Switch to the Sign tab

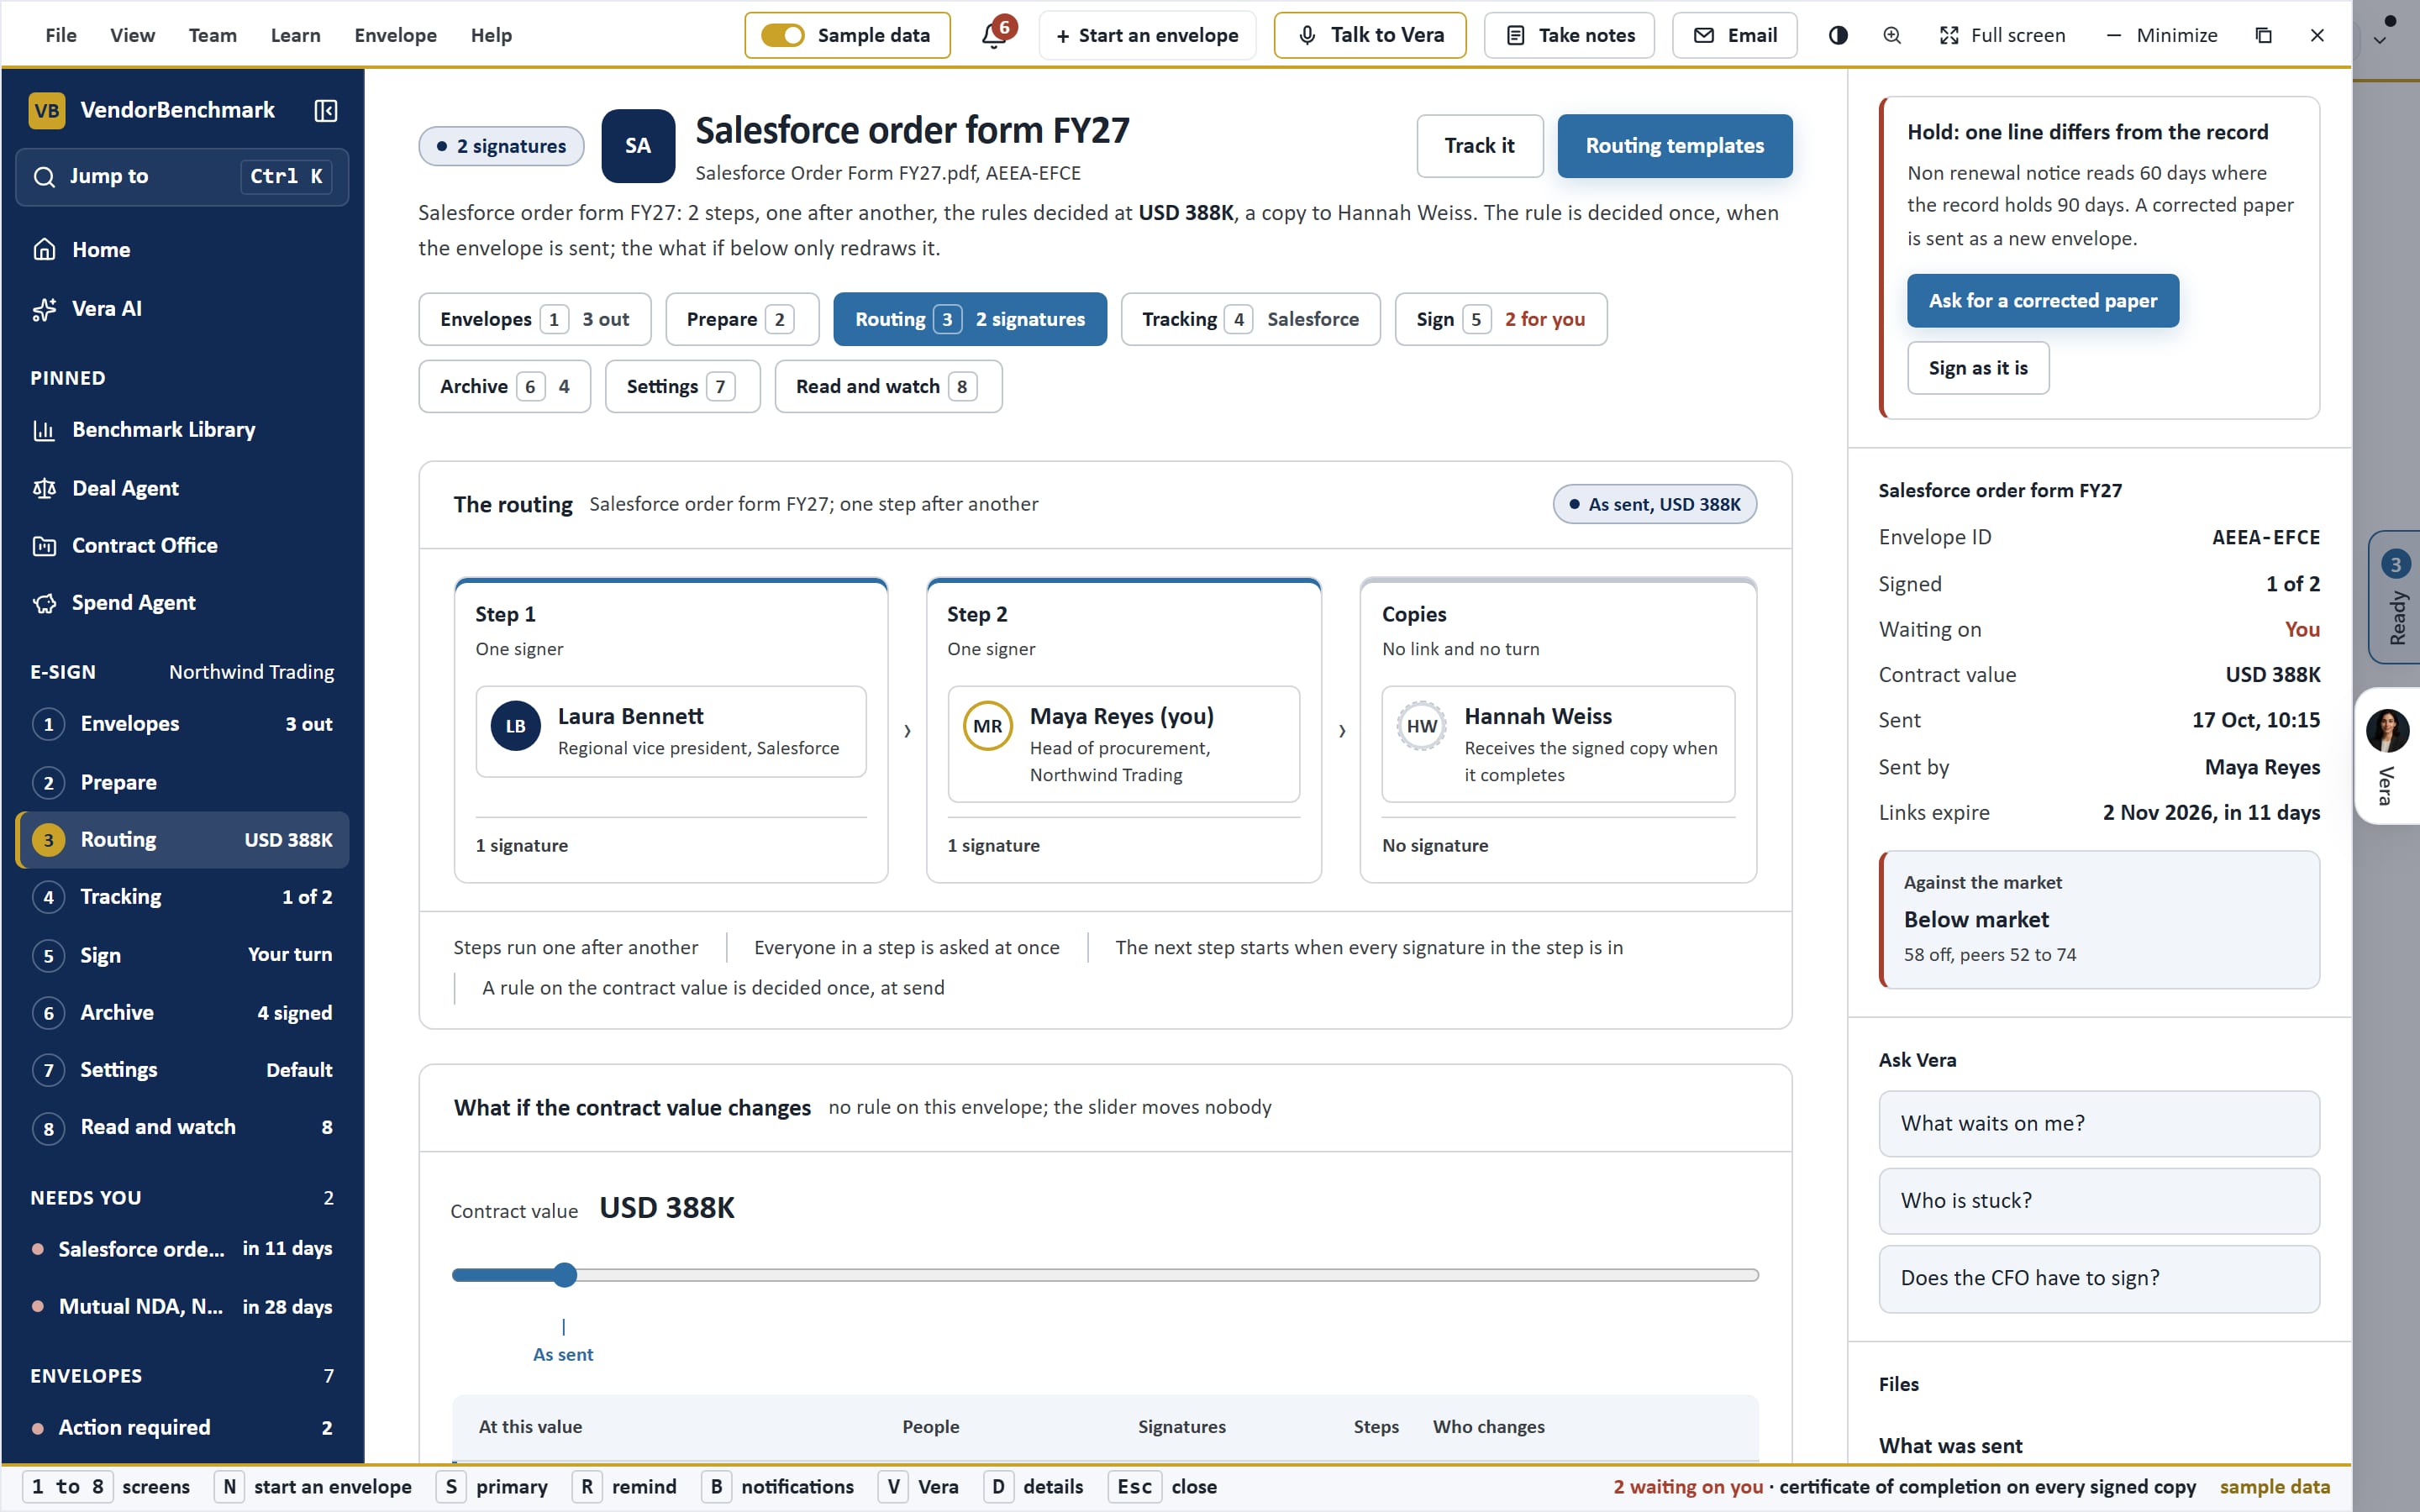1500,319
